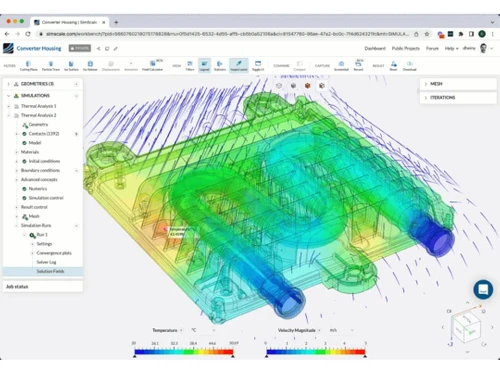Select Run 1 in Simulation Runs
Screen dimensions: 500x375
coord(42,235)
